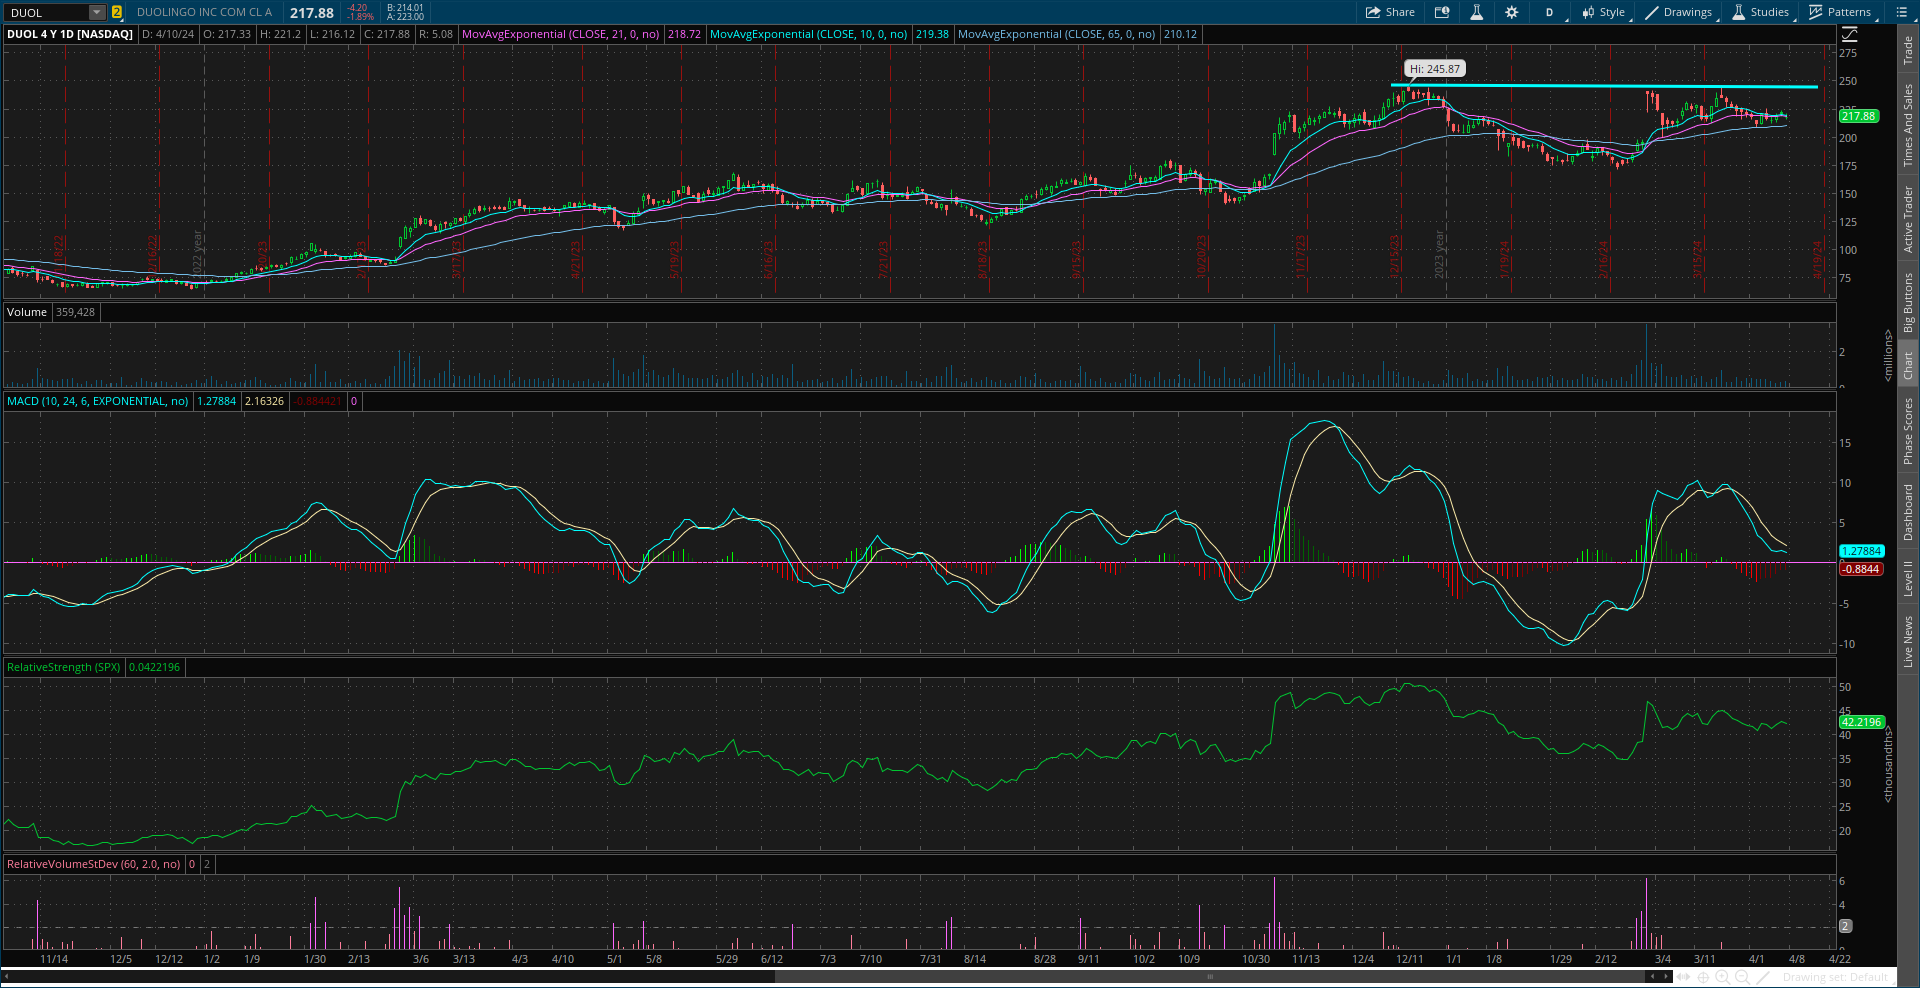Open the Phase Scores tab
Screen dimensions: 1920x988
tap(1908, 430)
